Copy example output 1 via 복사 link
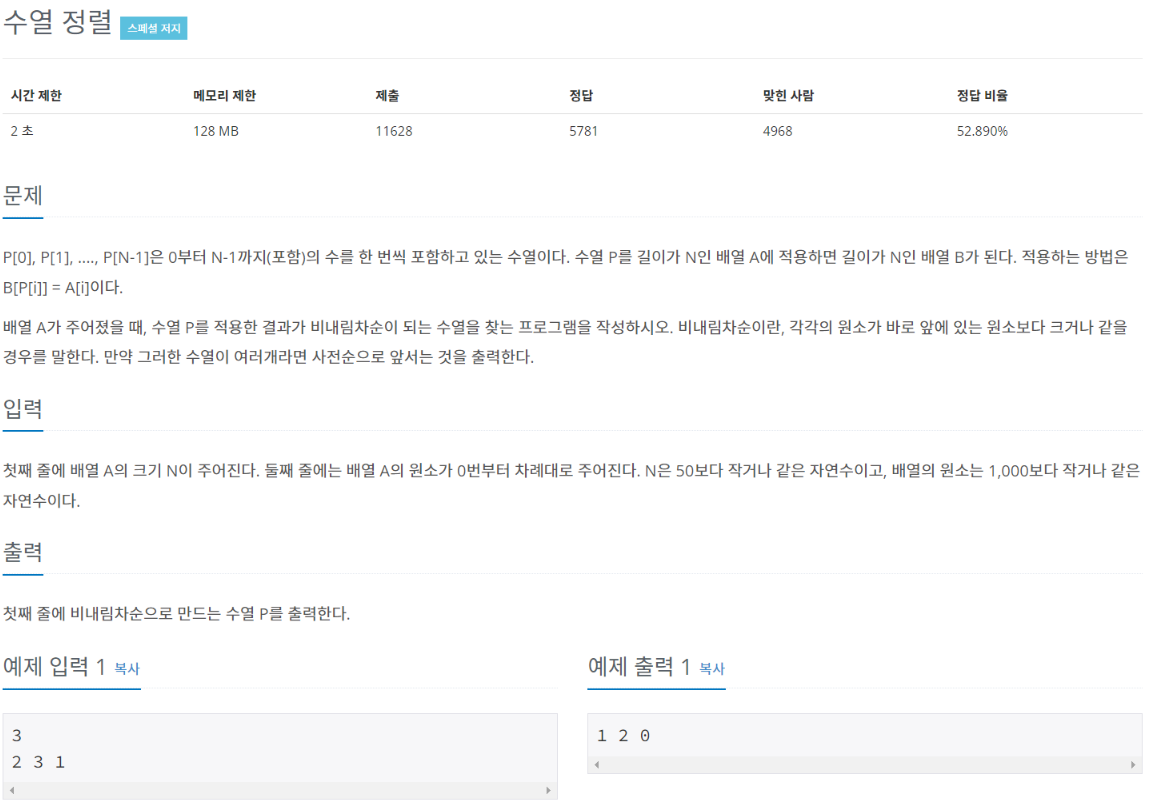 (x=712, y=669)
